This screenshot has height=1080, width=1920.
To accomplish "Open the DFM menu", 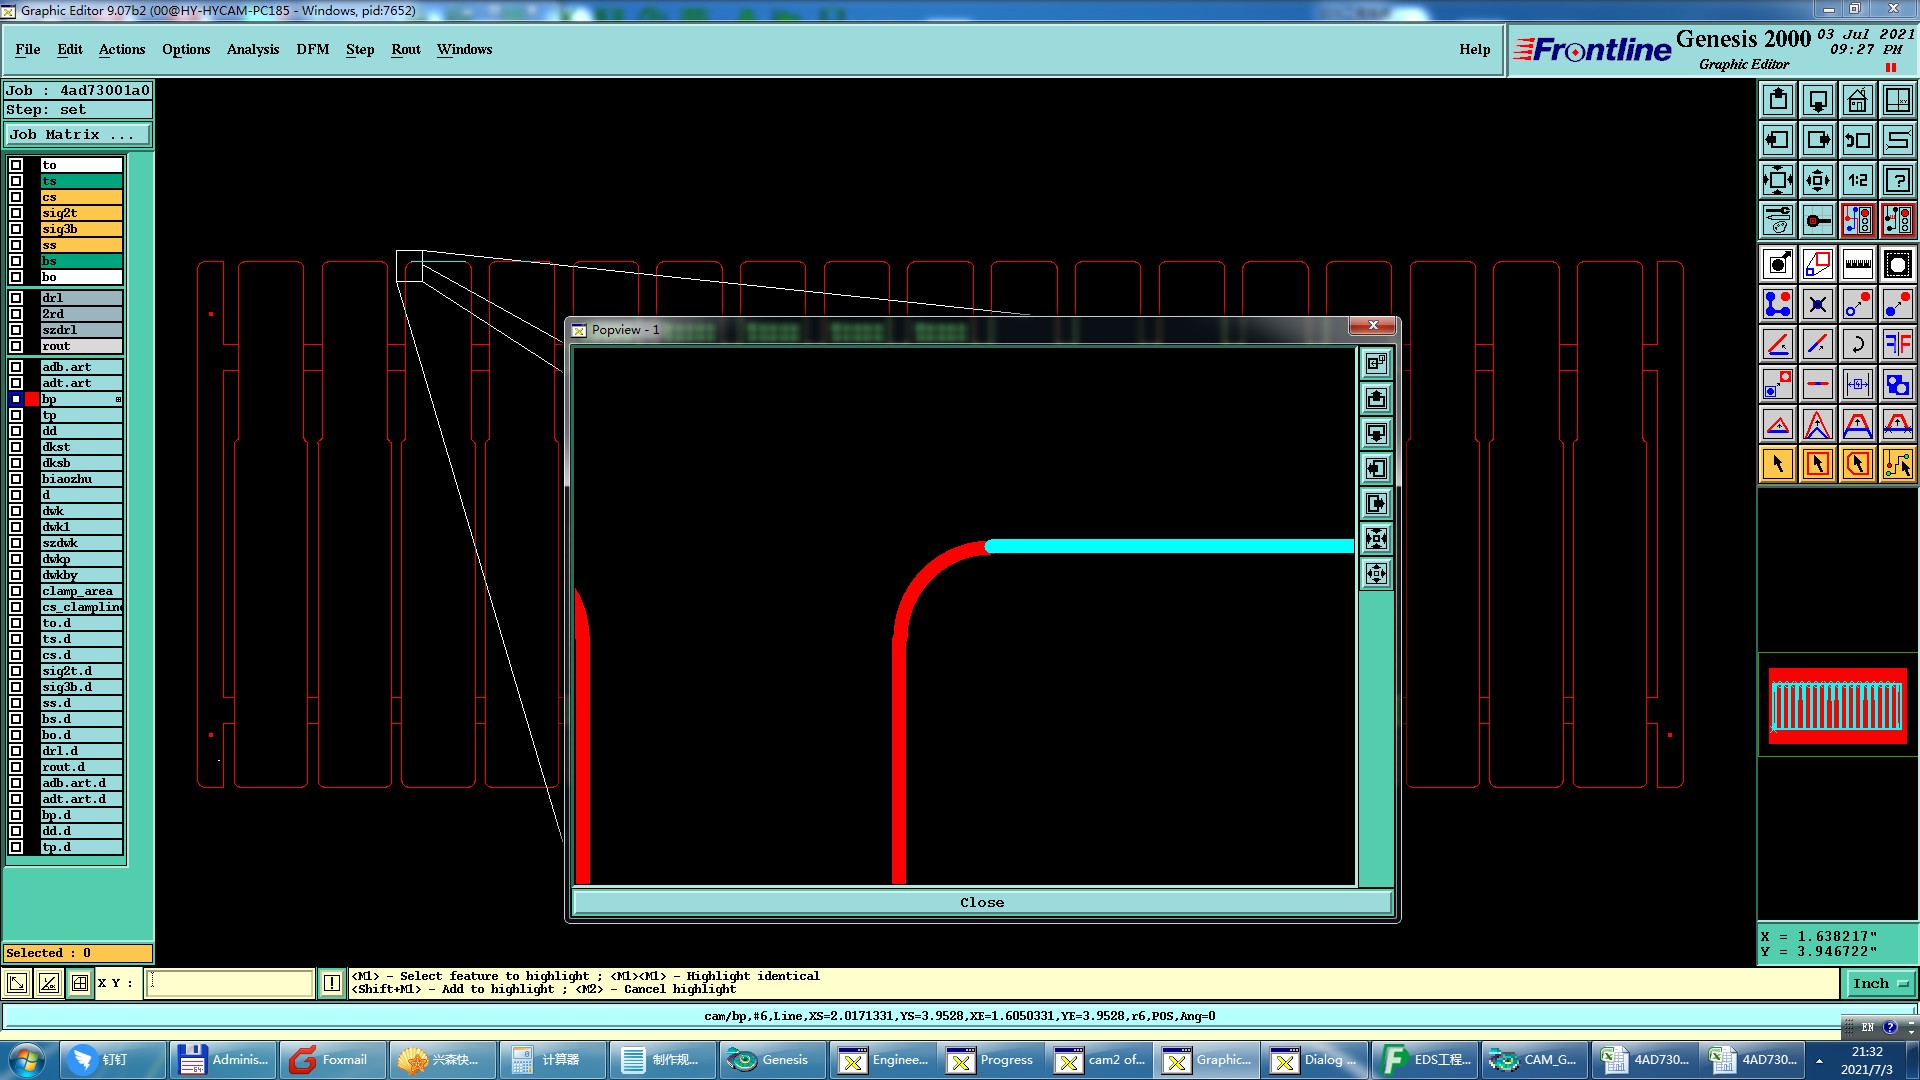I will click(x=313, y=49).
